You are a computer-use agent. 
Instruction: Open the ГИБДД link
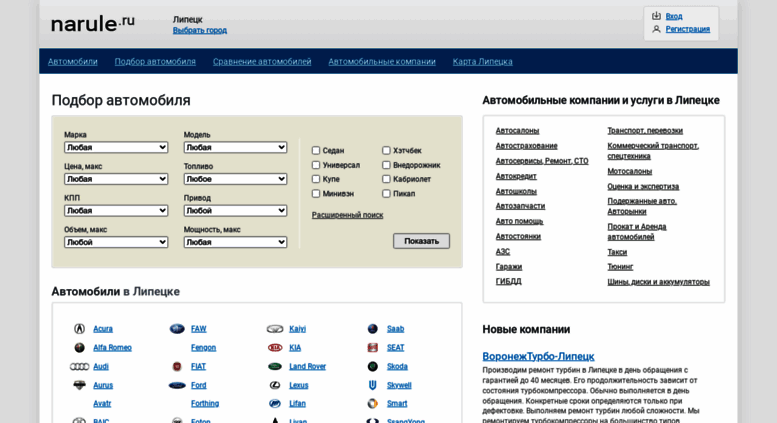click(509, 281)
